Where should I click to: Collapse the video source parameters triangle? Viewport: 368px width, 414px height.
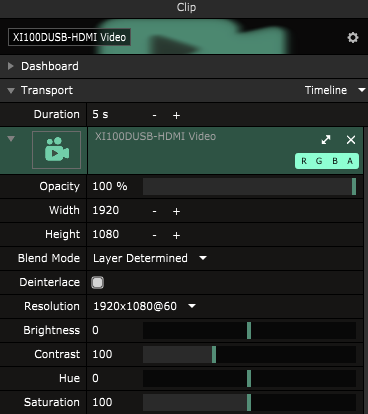coord(11,139)
